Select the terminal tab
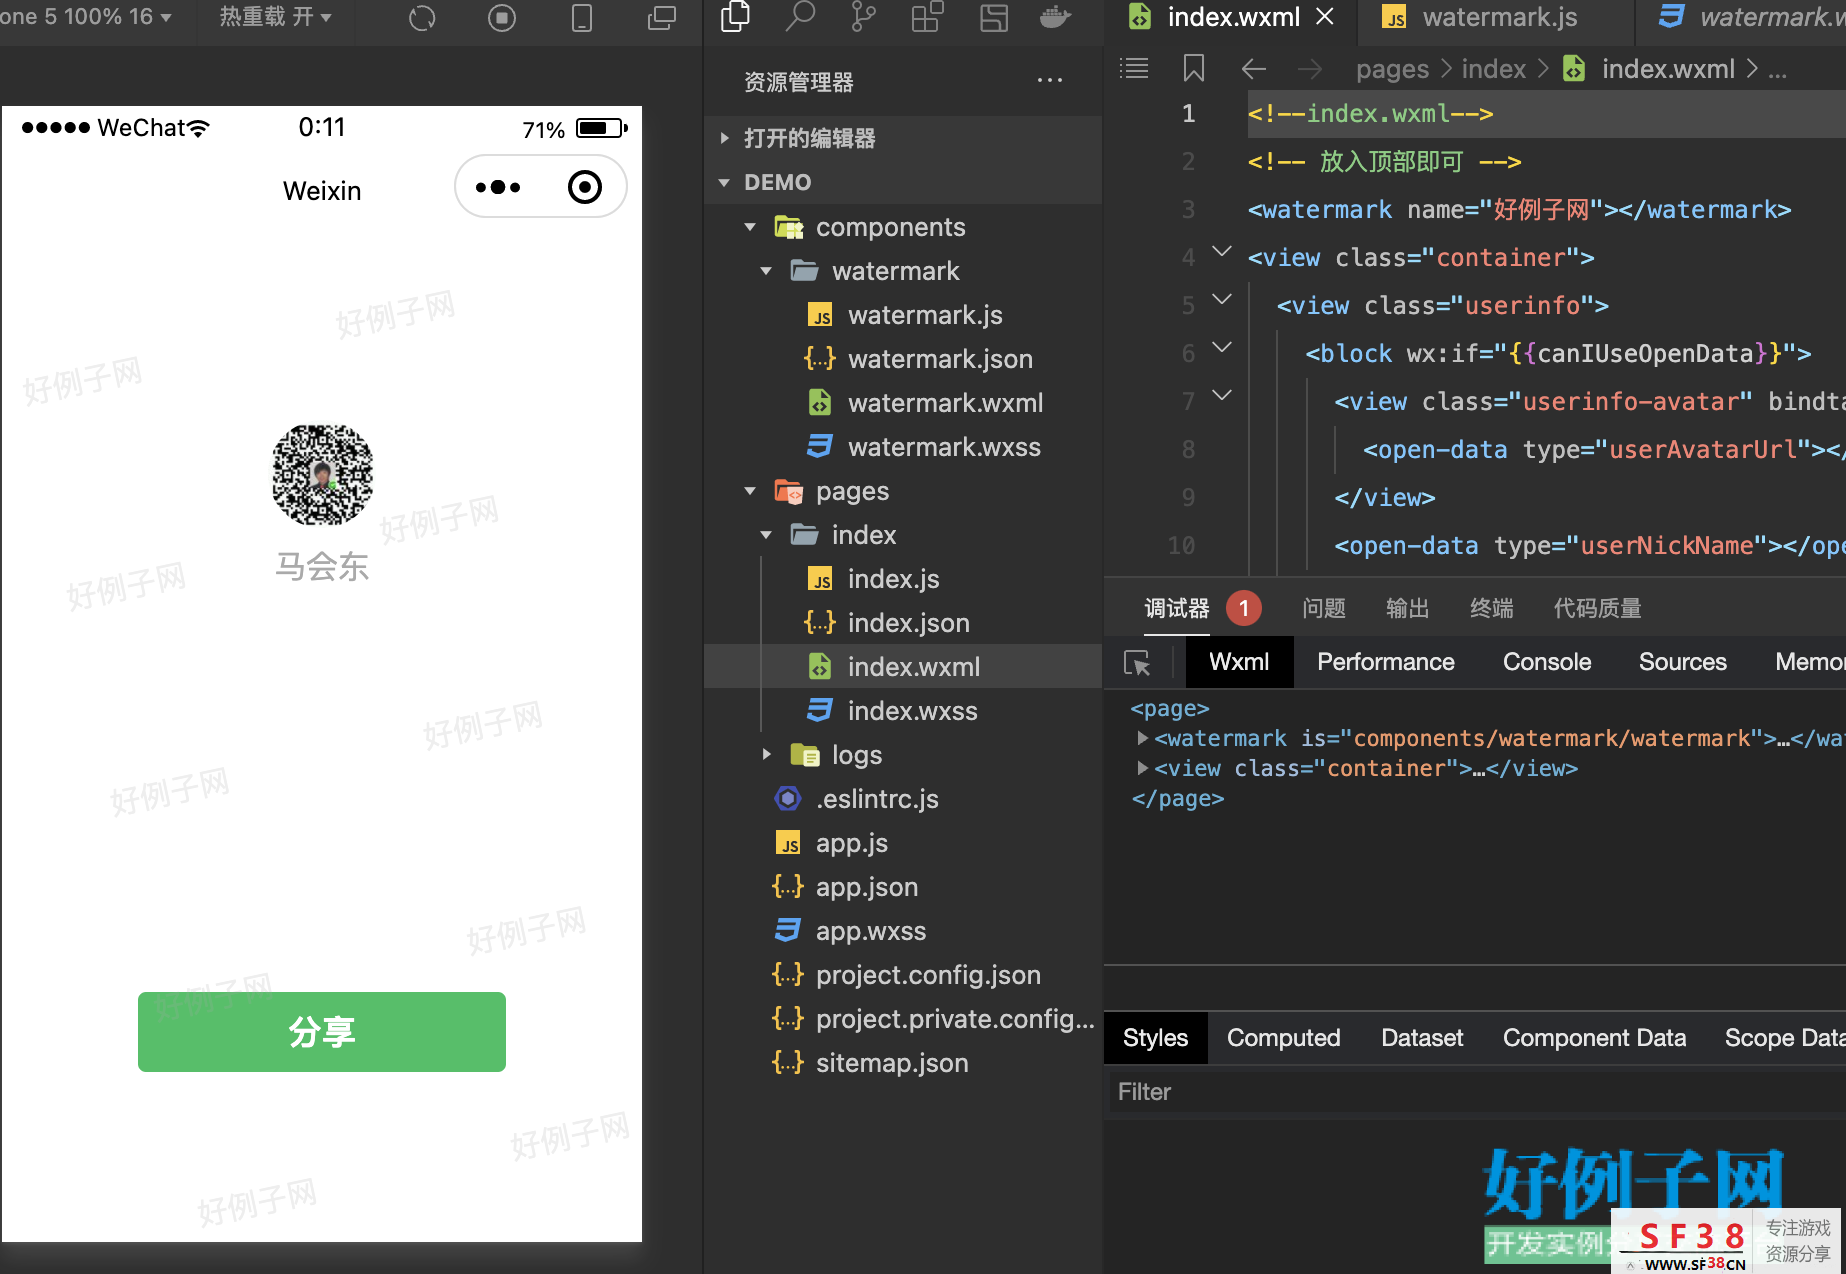Viewport: 1846px width, 1274px height. point(1492,608)
